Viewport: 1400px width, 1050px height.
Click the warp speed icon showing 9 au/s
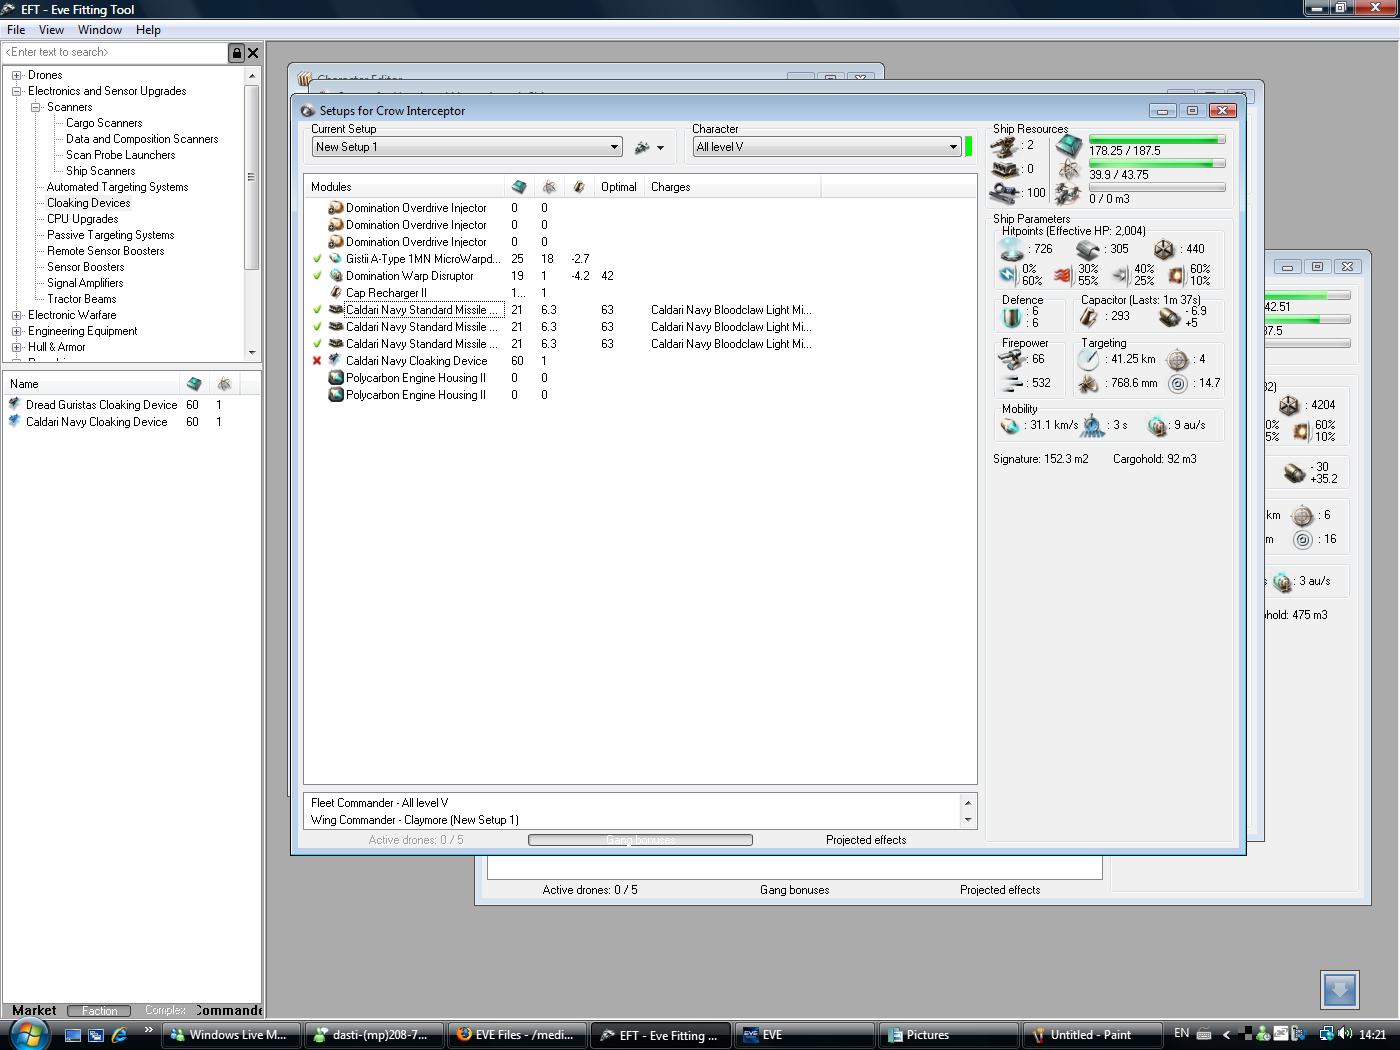tap(1158, 426)
